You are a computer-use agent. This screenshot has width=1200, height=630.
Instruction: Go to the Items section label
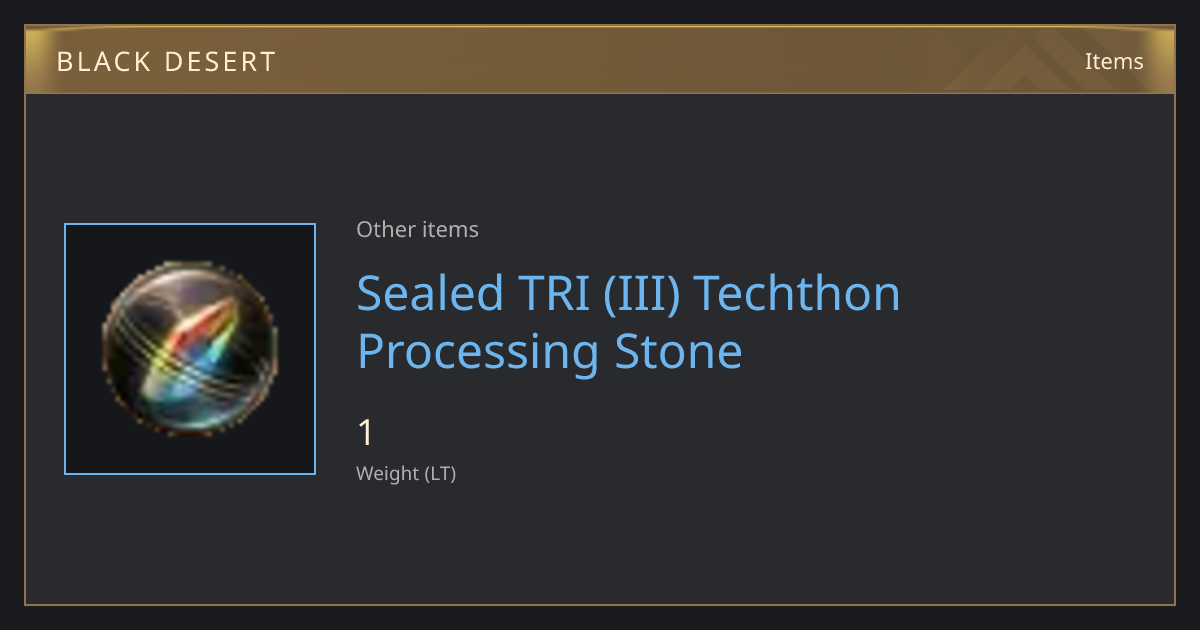point(1114,61)
